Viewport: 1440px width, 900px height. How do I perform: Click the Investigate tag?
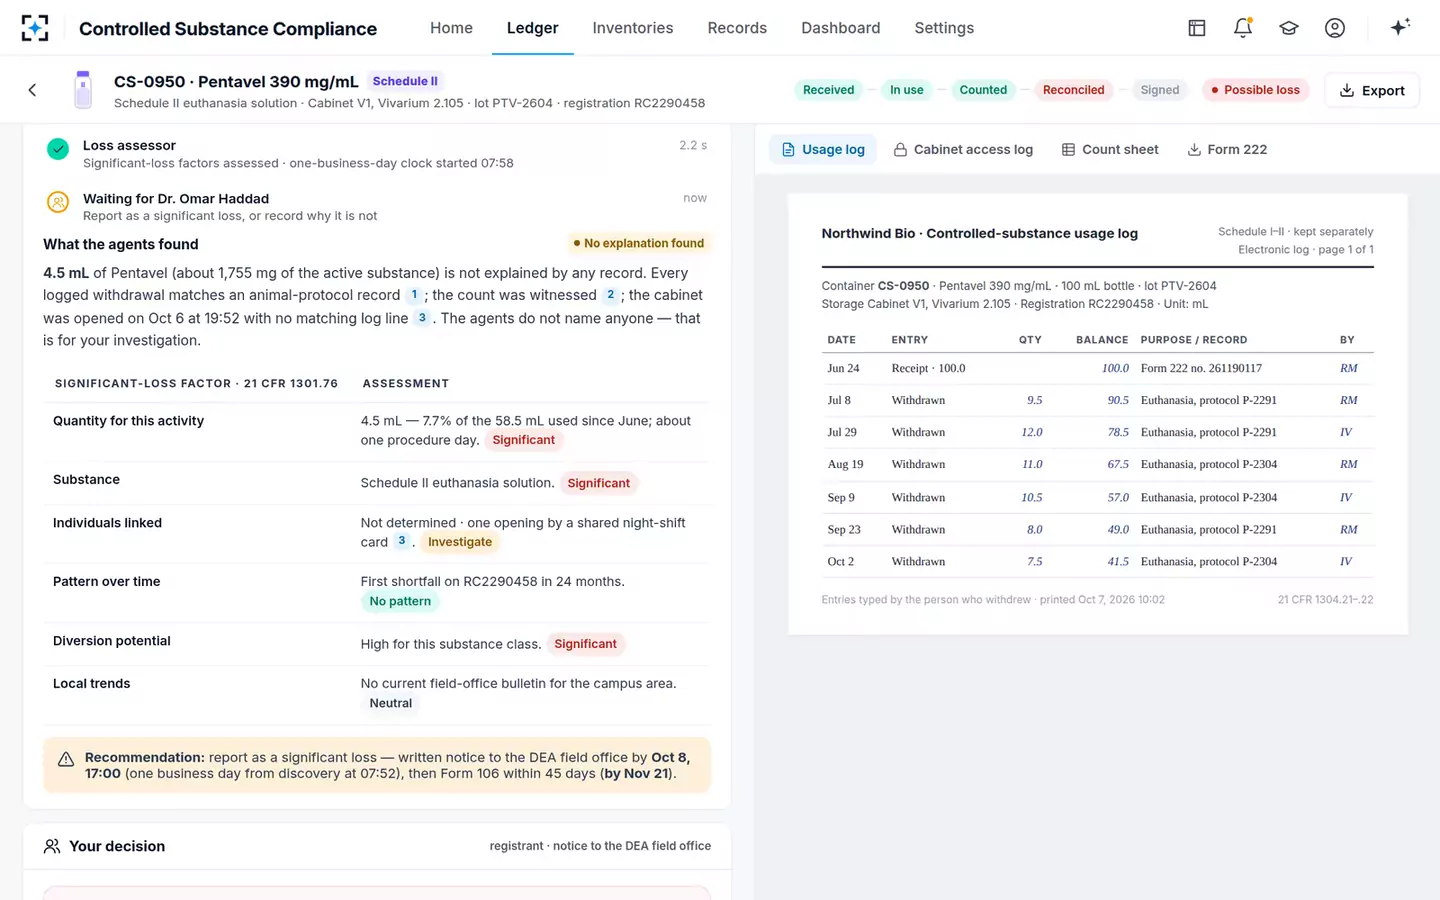click(x=460, y=542)
